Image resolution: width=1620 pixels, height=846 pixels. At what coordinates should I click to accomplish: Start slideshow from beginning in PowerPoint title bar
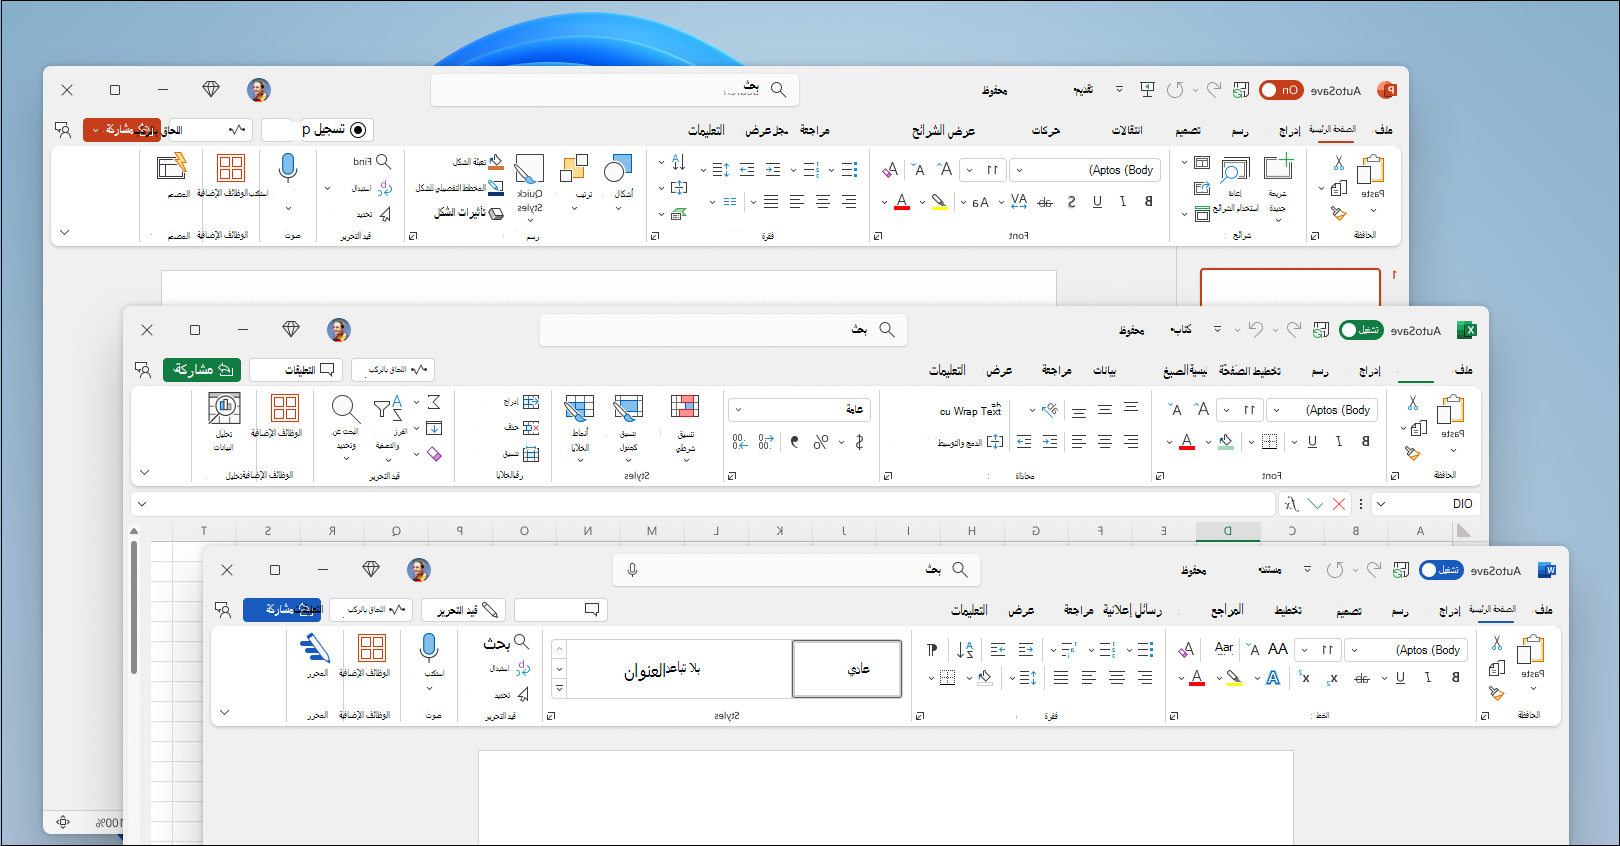(x=1147, y=90)
